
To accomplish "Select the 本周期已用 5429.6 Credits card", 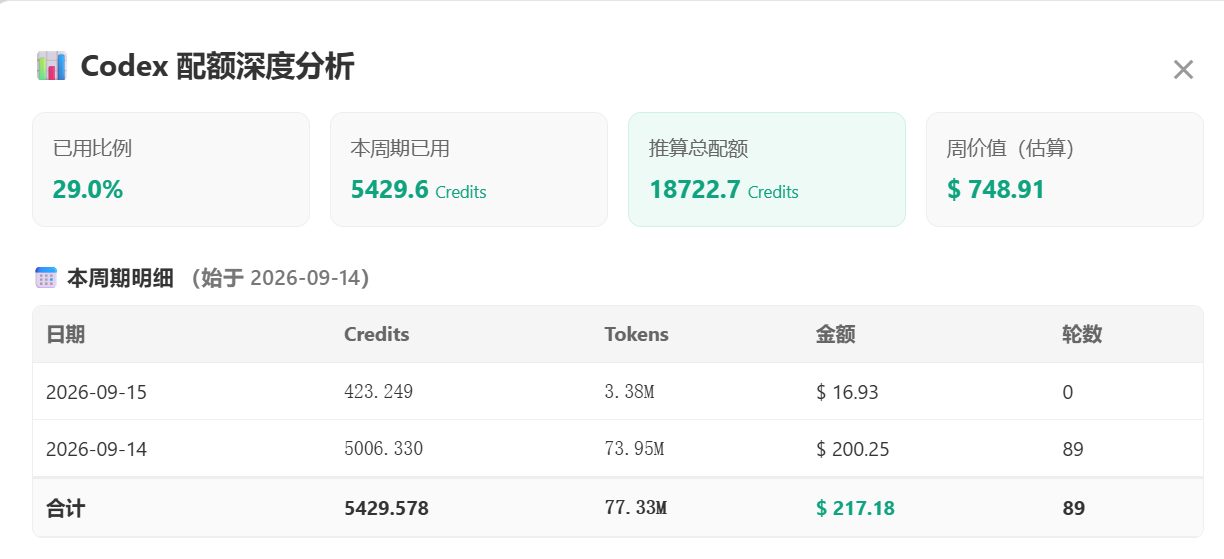I will click(x=469, y=170).
